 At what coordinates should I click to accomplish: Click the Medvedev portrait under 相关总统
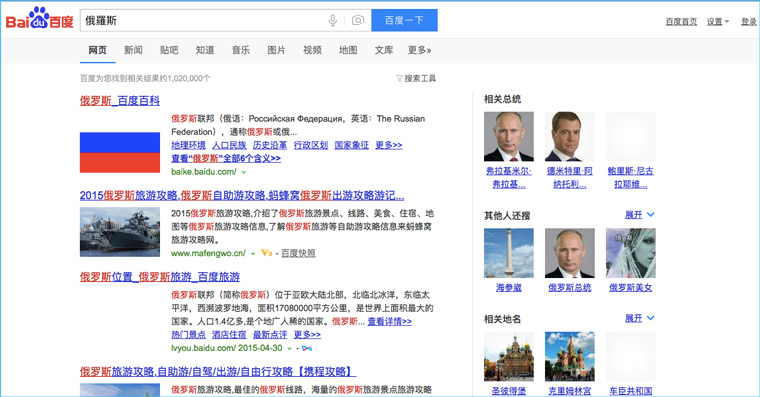click(570, 137)
